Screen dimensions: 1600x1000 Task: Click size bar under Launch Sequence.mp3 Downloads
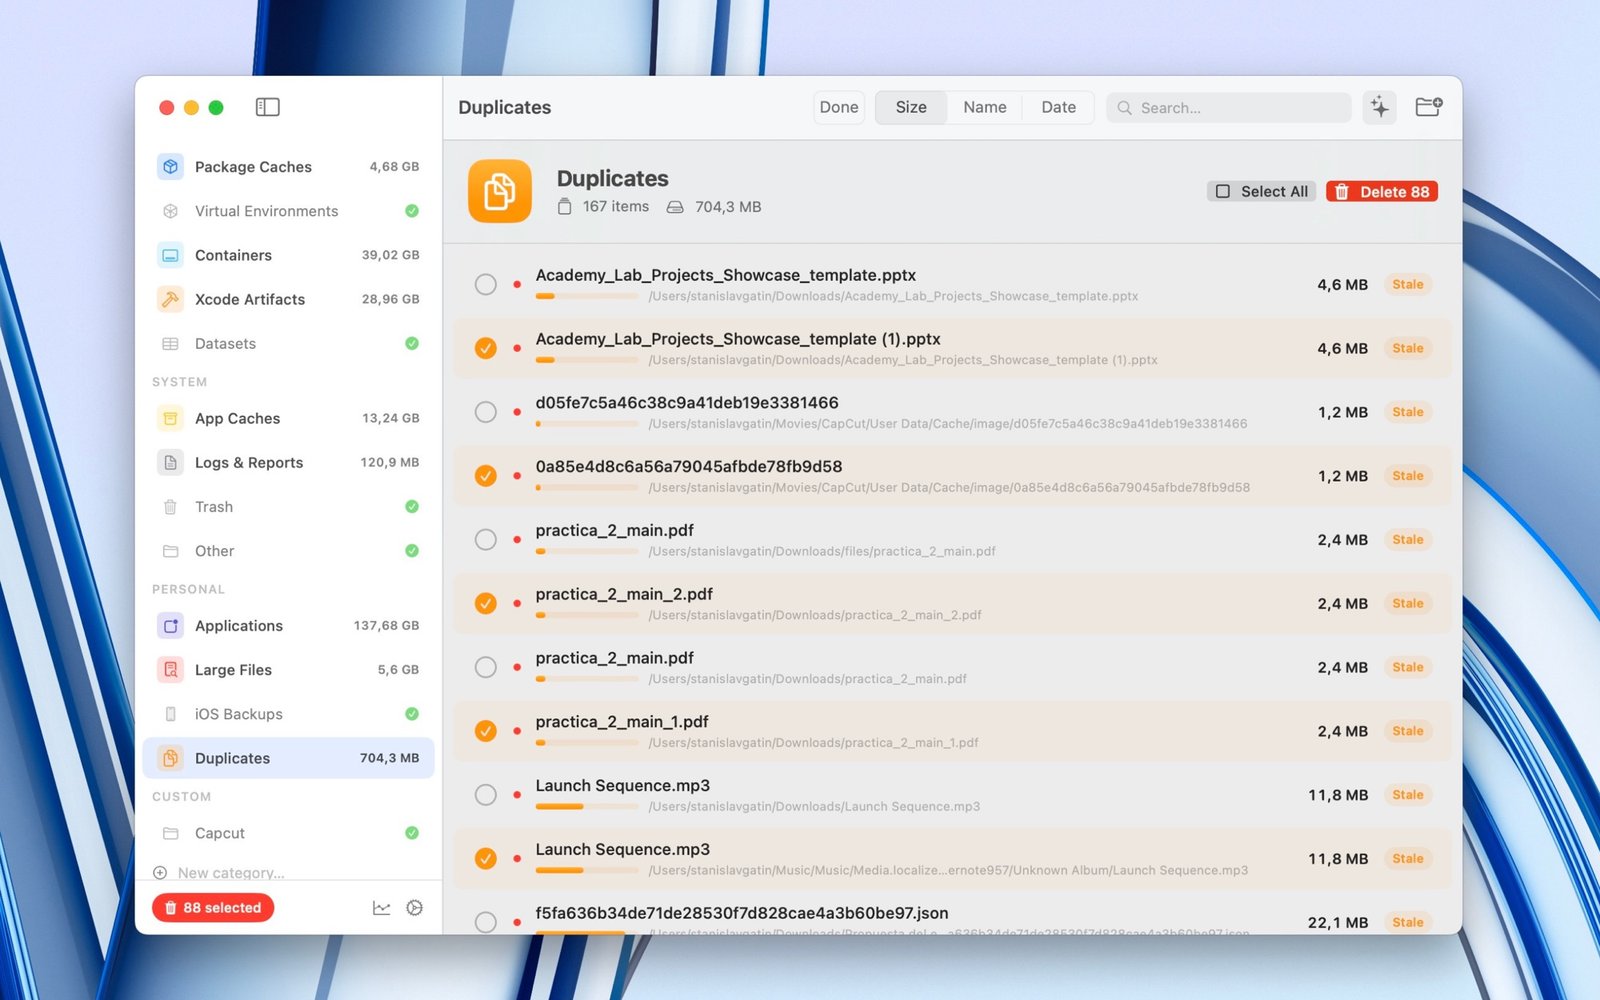(587, 807)
